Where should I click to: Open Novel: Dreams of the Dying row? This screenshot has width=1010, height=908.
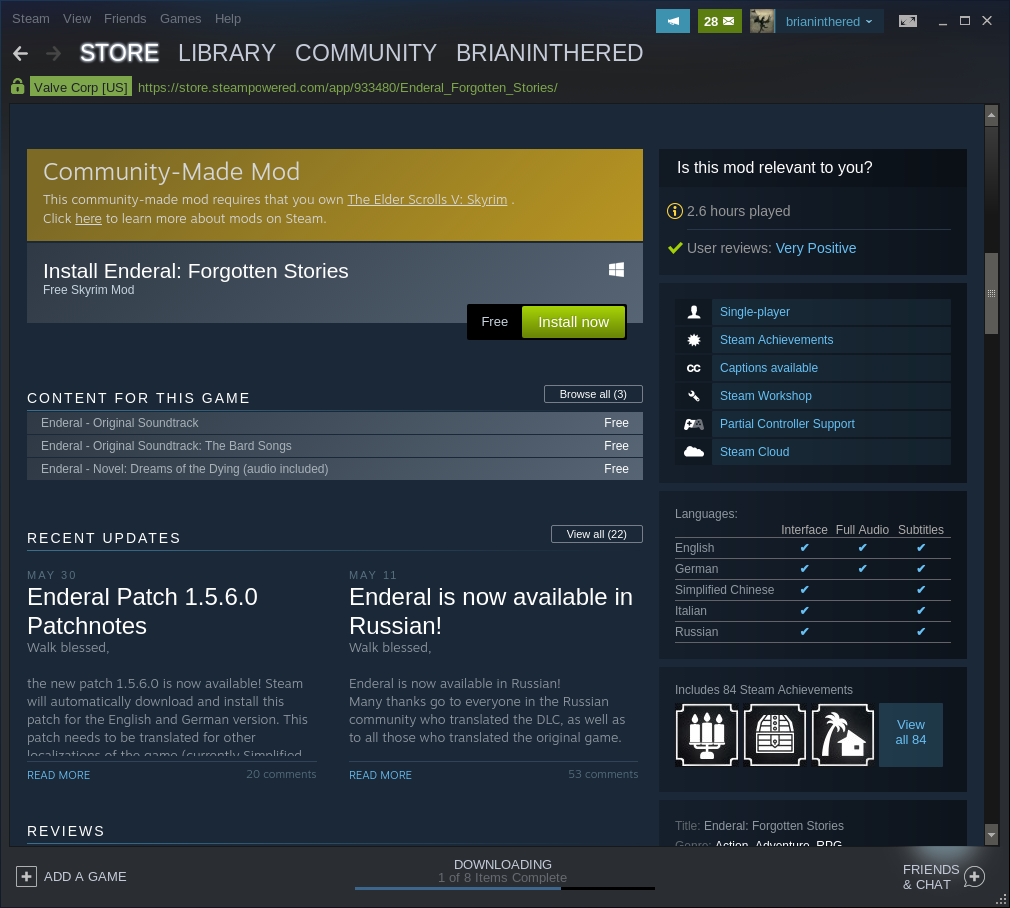click(335, 469)
